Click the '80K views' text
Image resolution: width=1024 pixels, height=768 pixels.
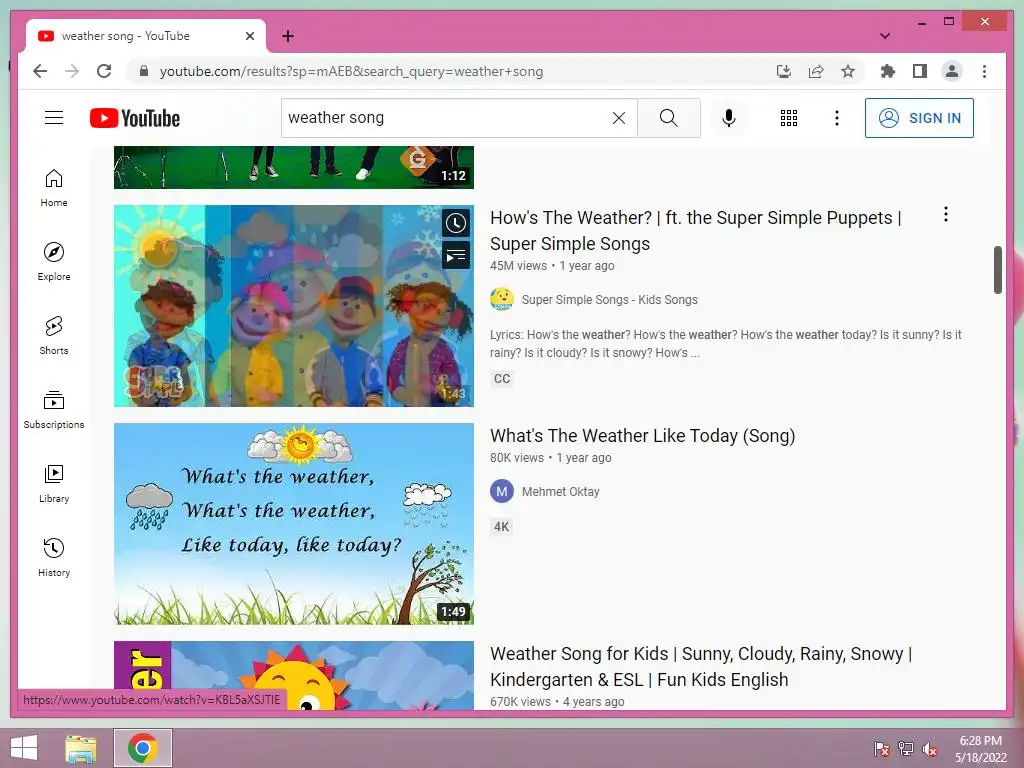coord(517,458)
